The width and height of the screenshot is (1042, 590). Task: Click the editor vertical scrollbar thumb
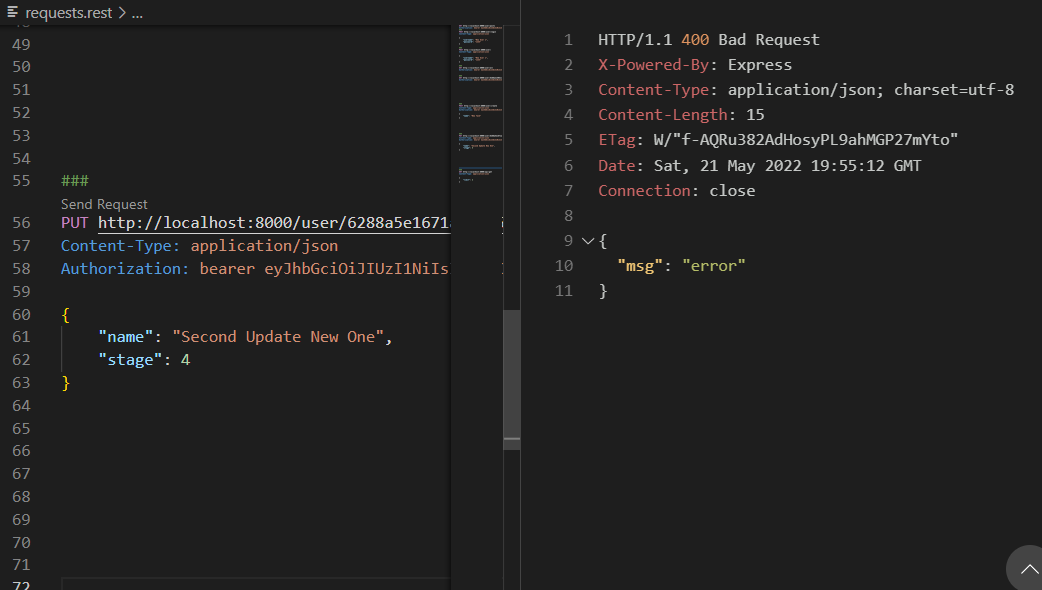(x=512, y=380)
